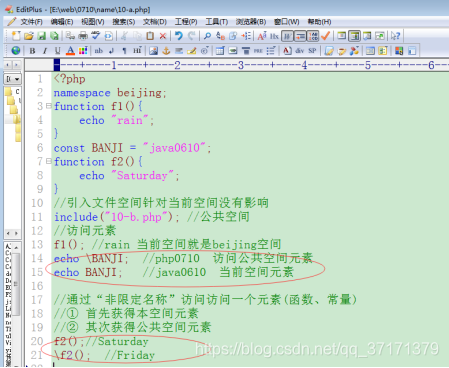Click the "\f2();" call on line 21
This screenshot has width=449, height=368.
[x=72, y=355]
